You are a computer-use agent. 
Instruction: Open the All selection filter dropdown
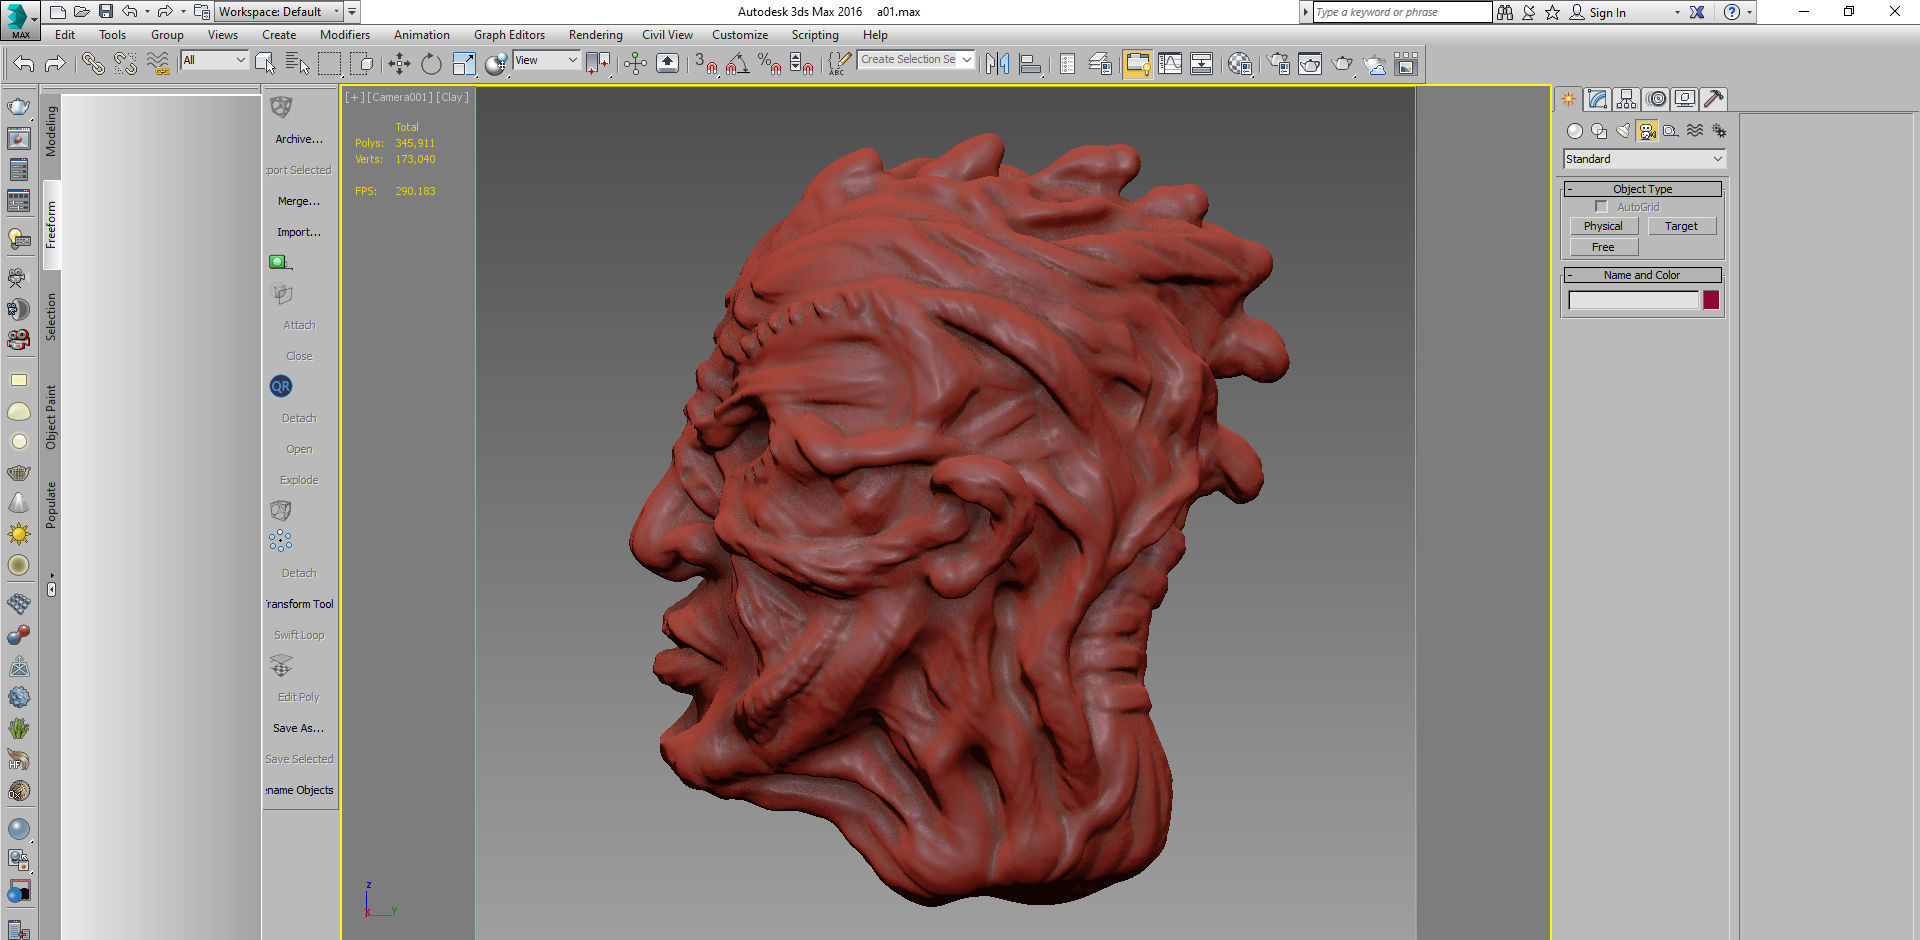pyautogui.click(x=214, y=61)
